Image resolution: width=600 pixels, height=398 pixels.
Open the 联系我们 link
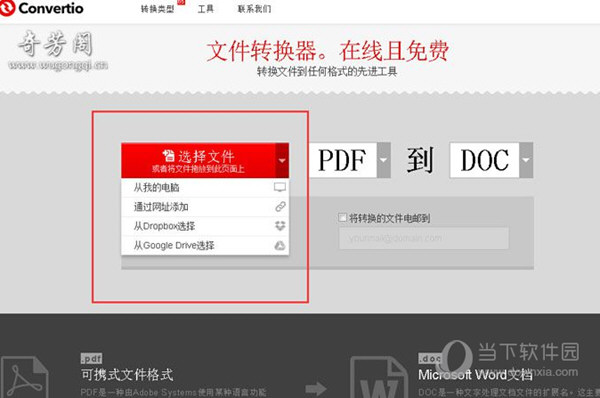pos(254,8)
